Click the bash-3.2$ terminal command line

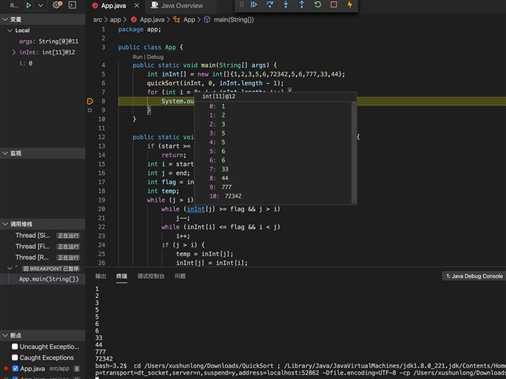pos(300,366)
